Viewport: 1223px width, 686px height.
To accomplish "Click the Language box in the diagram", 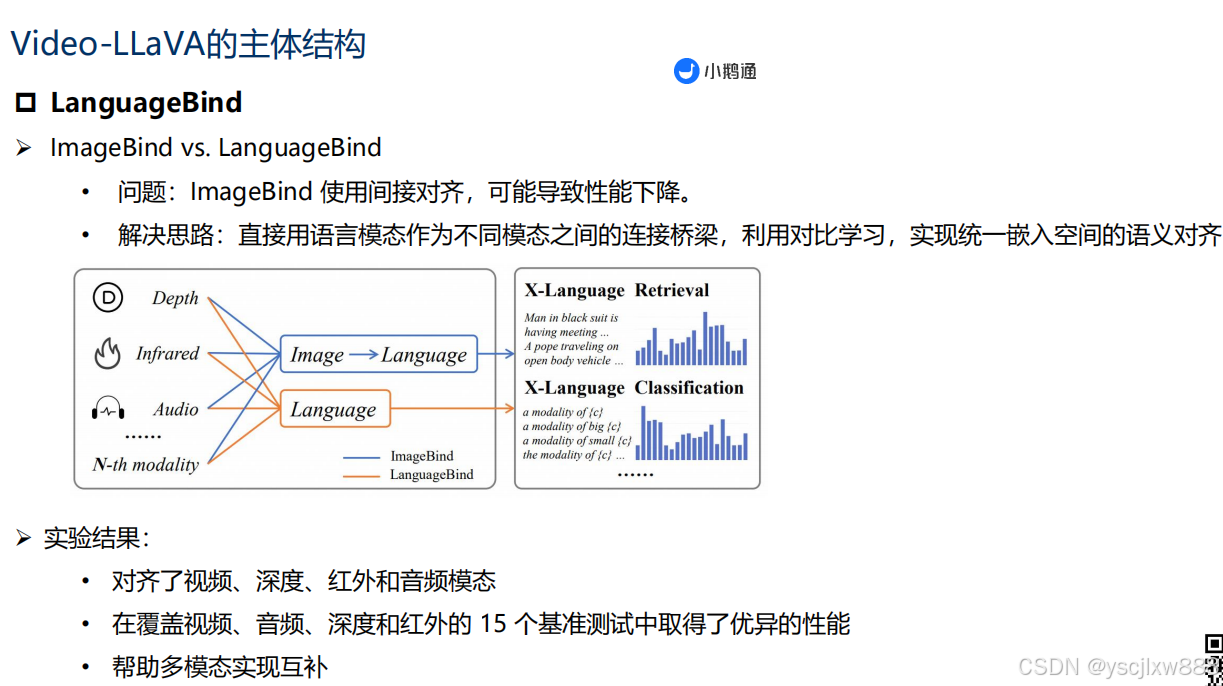I will 334,408.
